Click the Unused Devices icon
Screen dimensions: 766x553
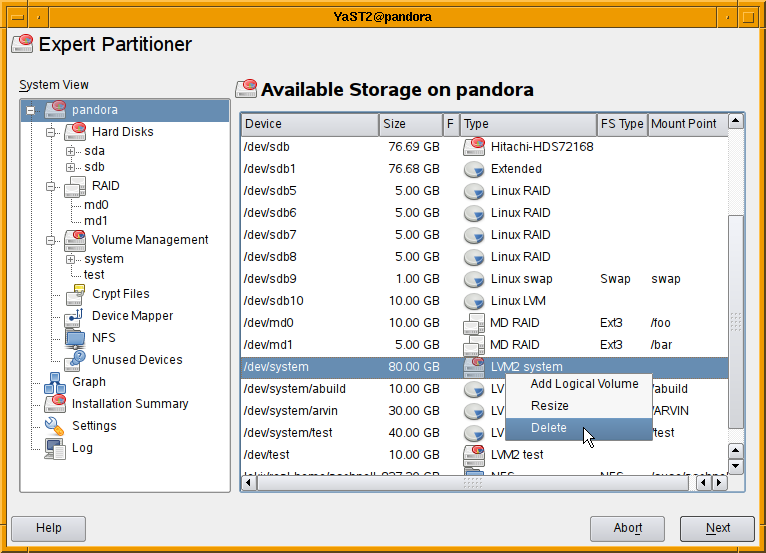pyautogui.click(x=75, y=360)
